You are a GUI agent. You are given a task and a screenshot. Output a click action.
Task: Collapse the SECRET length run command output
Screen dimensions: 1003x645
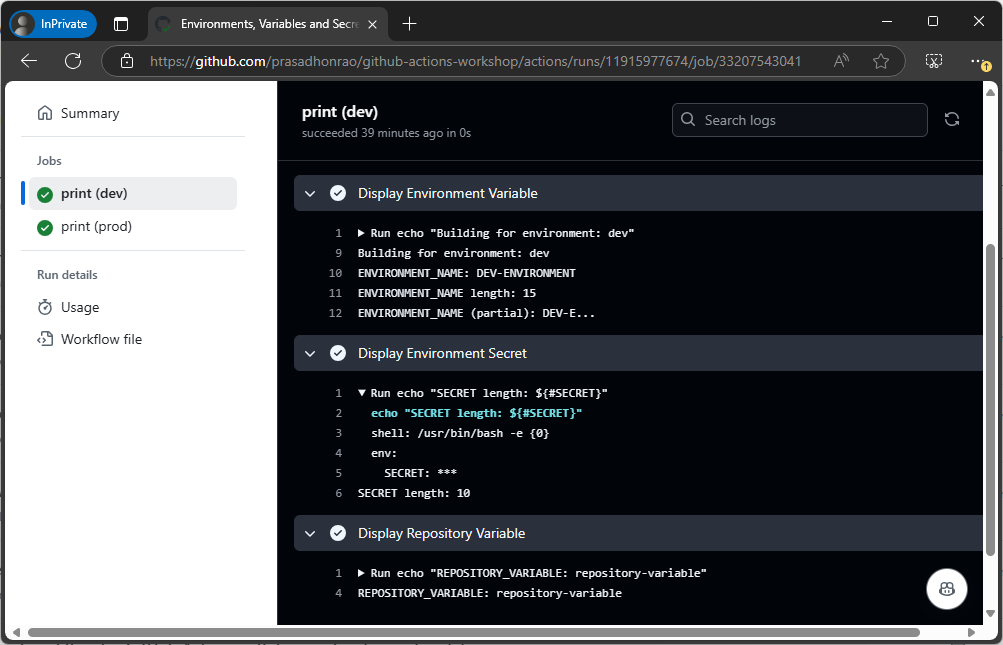point(361,392)
